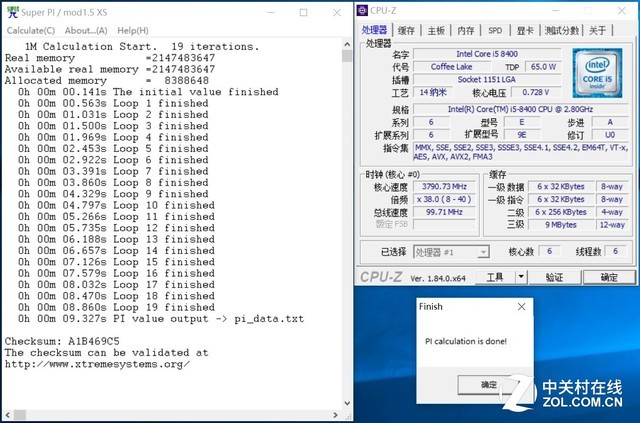640x423 pixels.
Task: Expand the 处理器 #1 selection dropdown
Action: coord(483,252)
